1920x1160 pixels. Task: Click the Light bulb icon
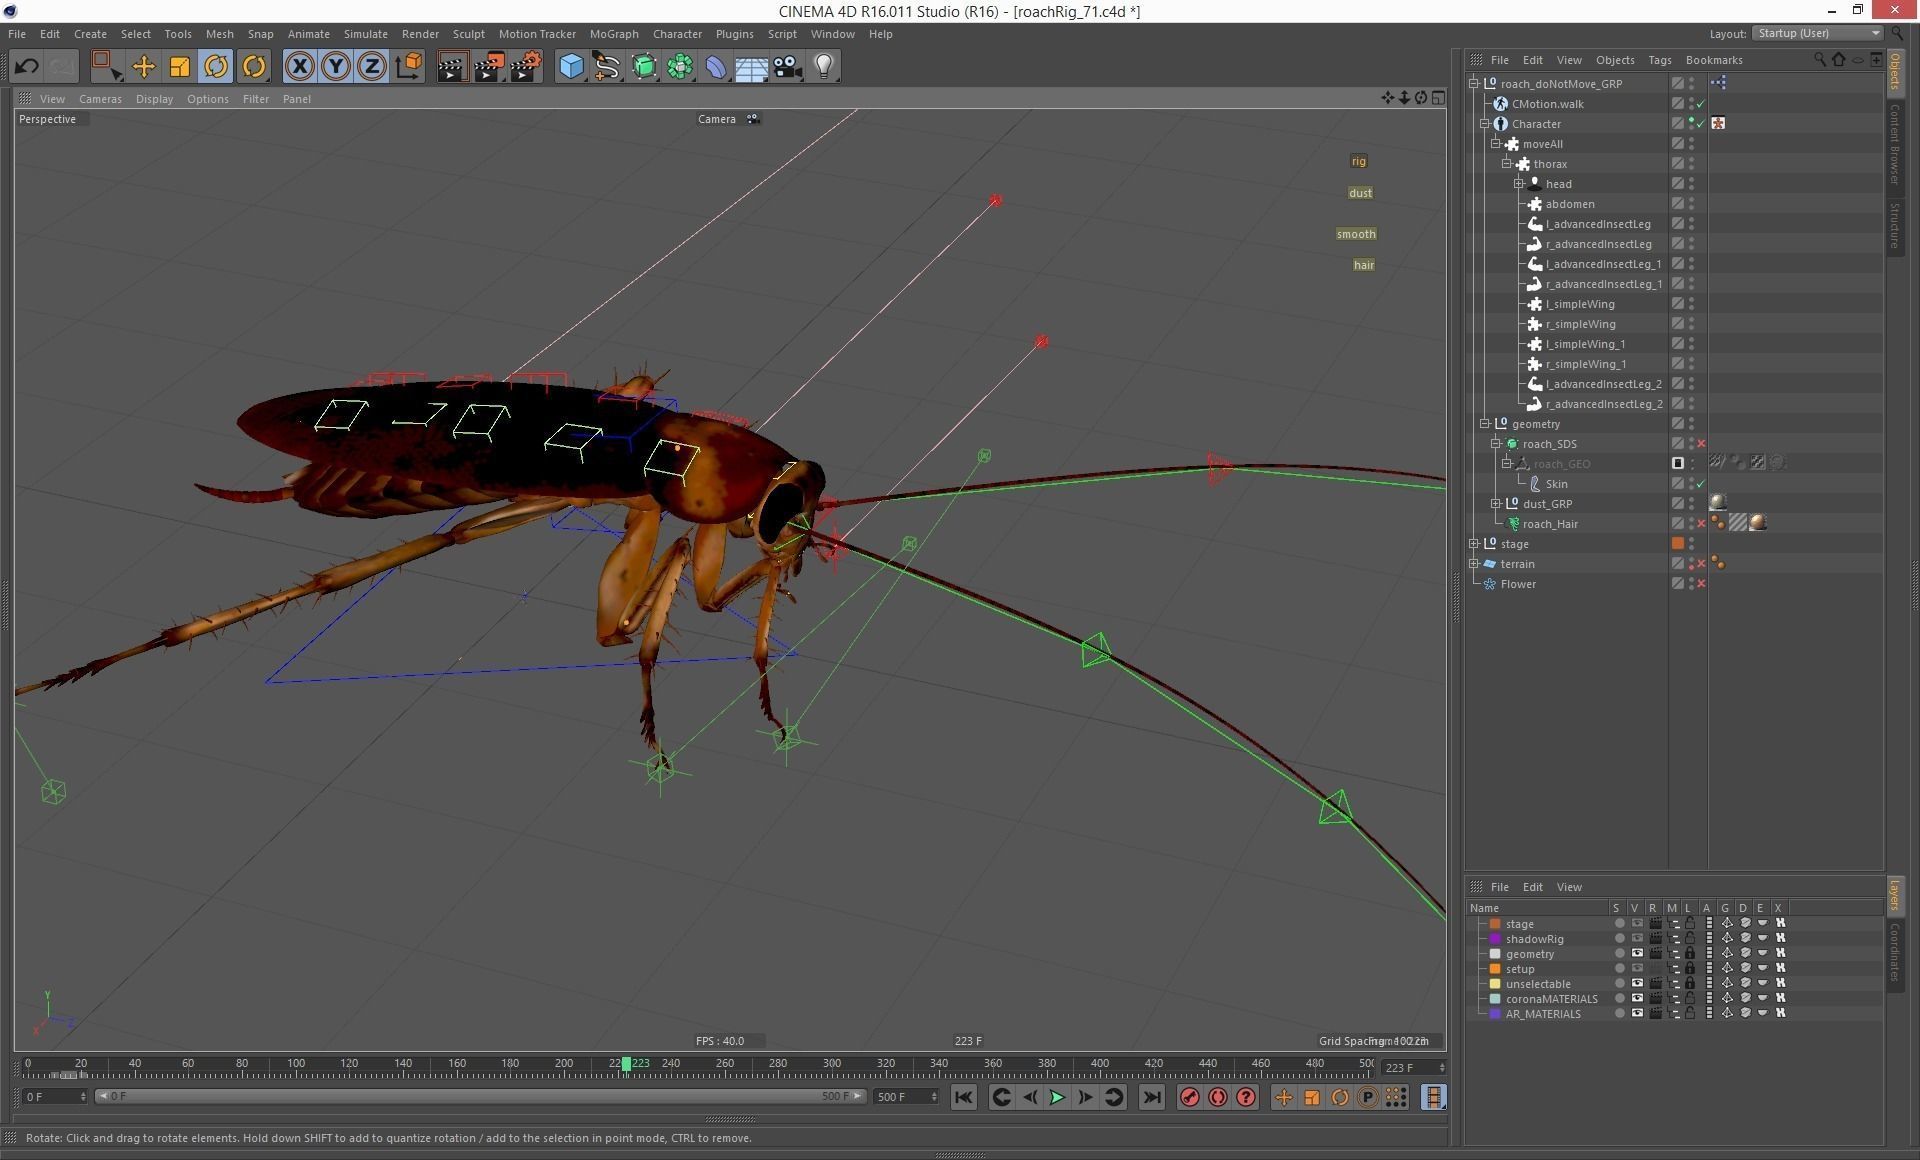pyautogui.click(x=824, y=67)
